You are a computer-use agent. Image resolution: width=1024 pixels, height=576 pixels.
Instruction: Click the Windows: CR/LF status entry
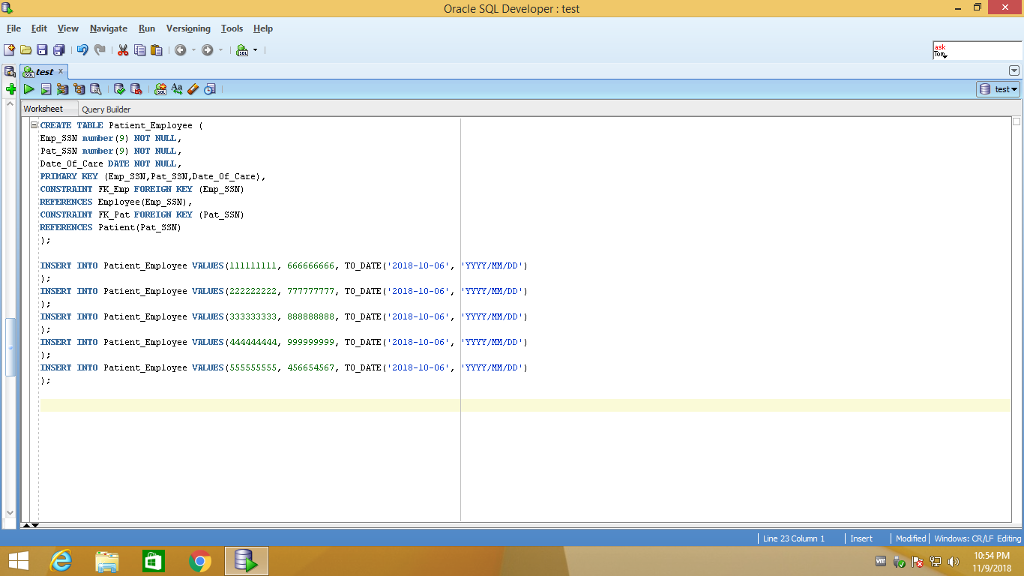click(x=963, y=539)
